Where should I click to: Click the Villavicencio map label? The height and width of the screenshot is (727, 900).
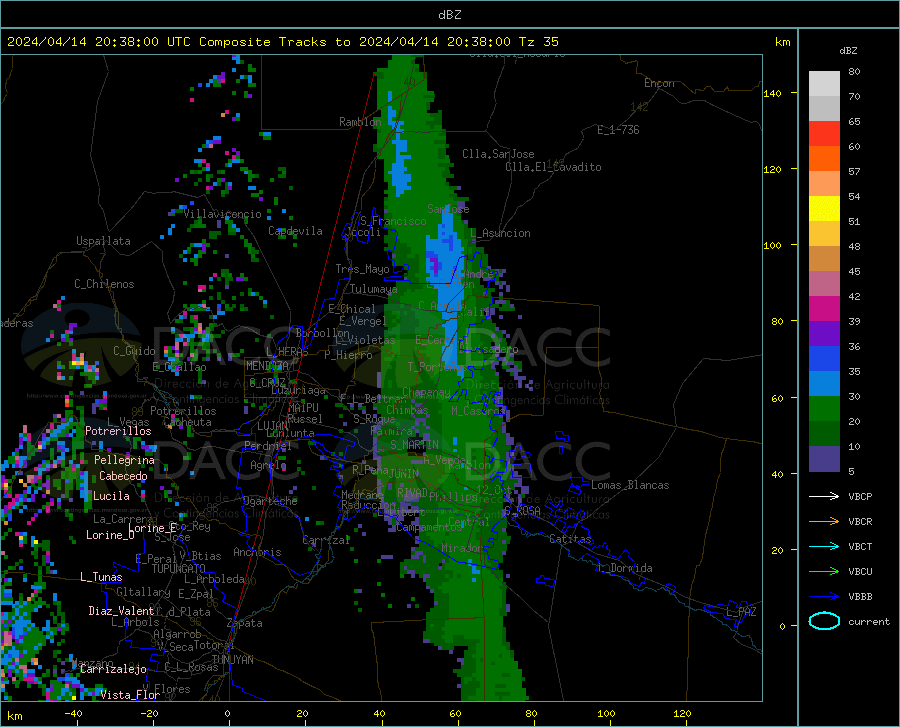[222, 214]
